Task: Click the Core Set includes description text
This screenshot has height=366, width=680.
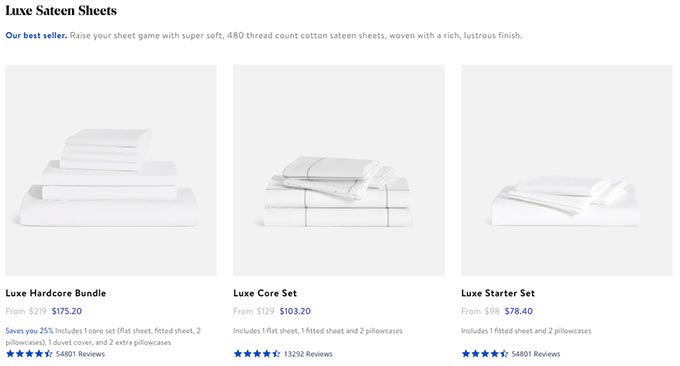Action: point(318,331)
